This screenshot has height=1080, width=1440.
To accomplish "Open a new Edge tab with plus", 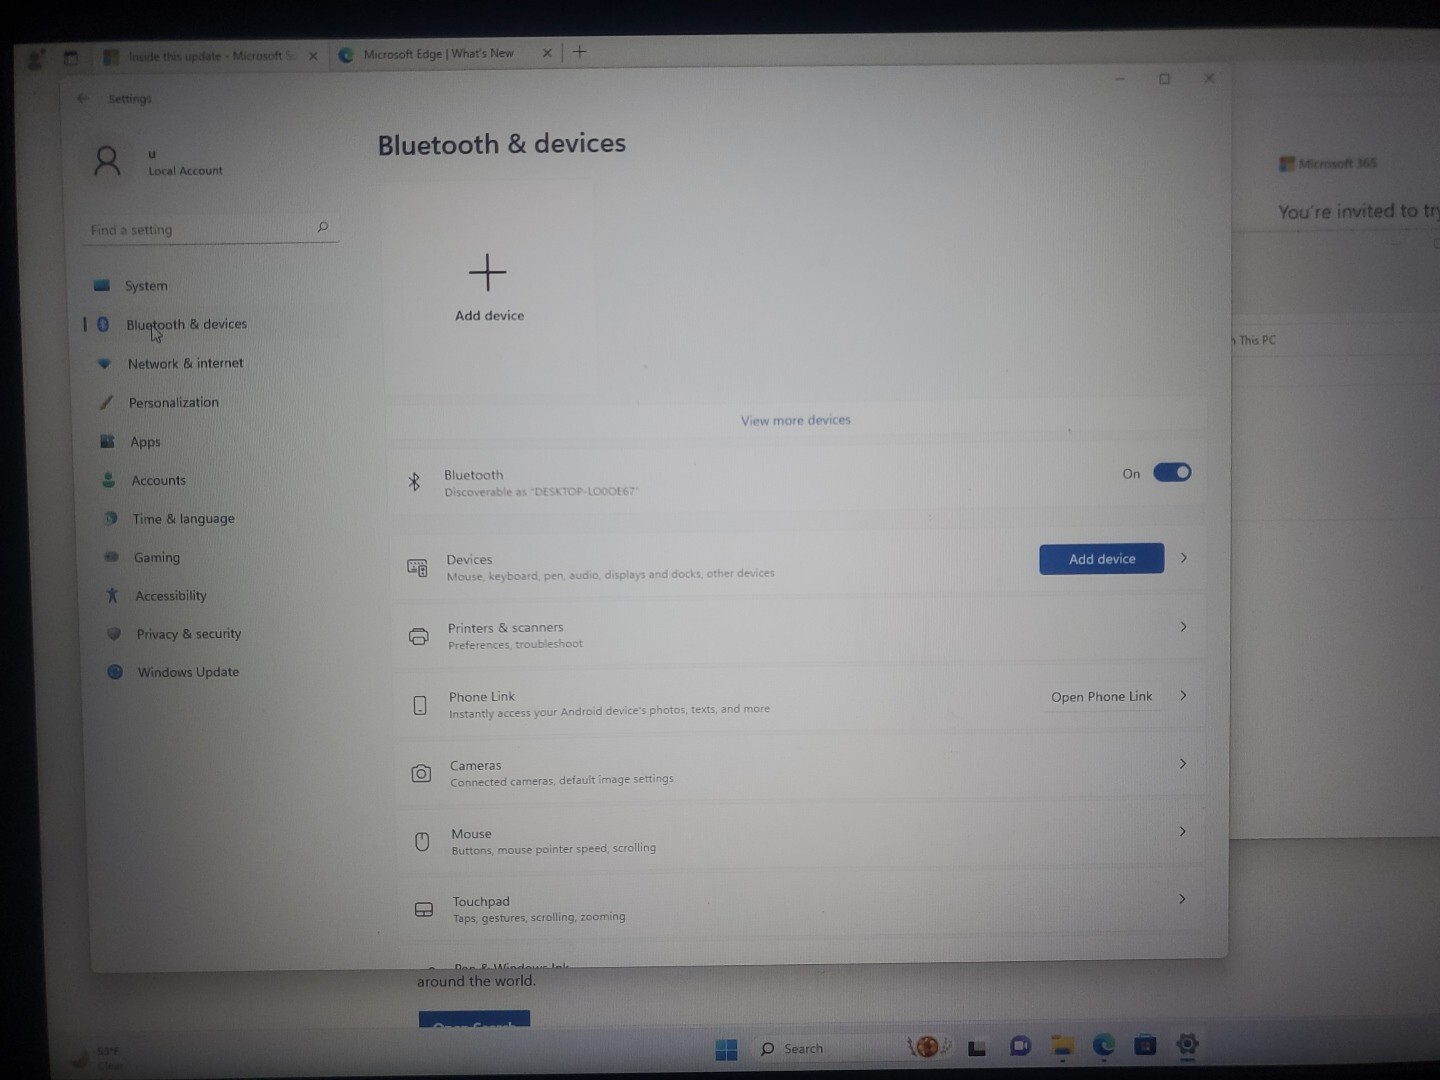I will pos(579,52).
